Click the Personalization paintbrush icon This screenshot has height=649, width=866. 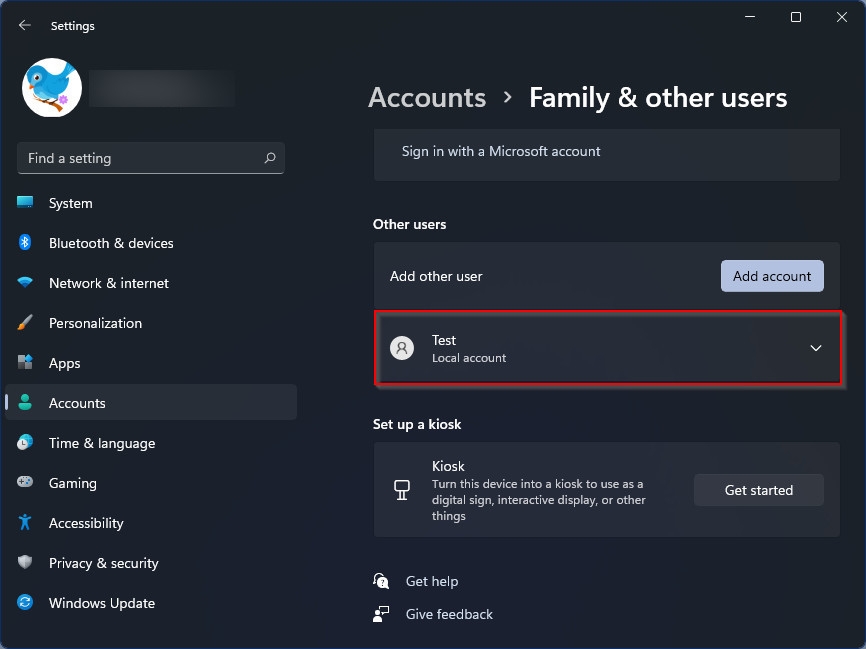coord(25,323)
